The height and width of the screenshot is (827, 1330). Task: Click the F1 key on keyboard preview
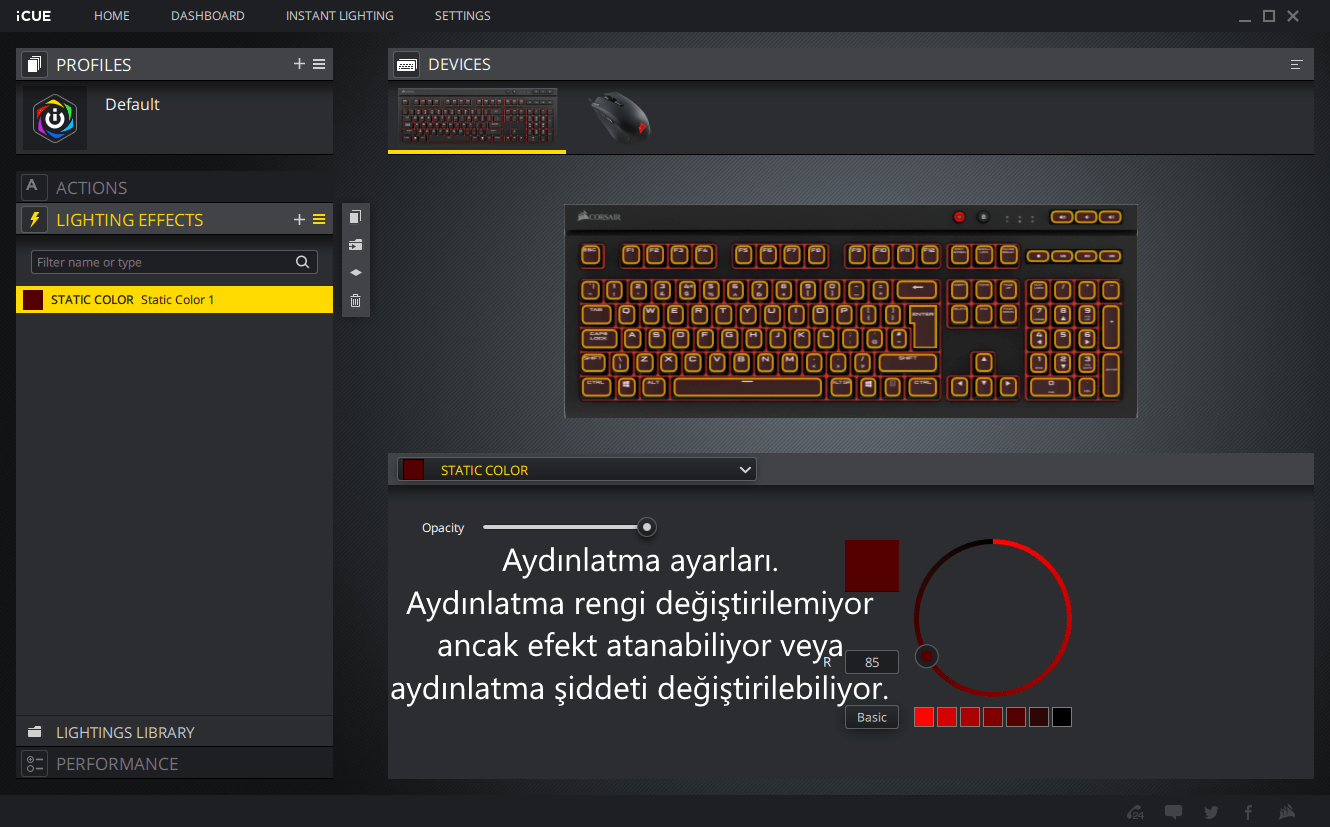point(631,255)
